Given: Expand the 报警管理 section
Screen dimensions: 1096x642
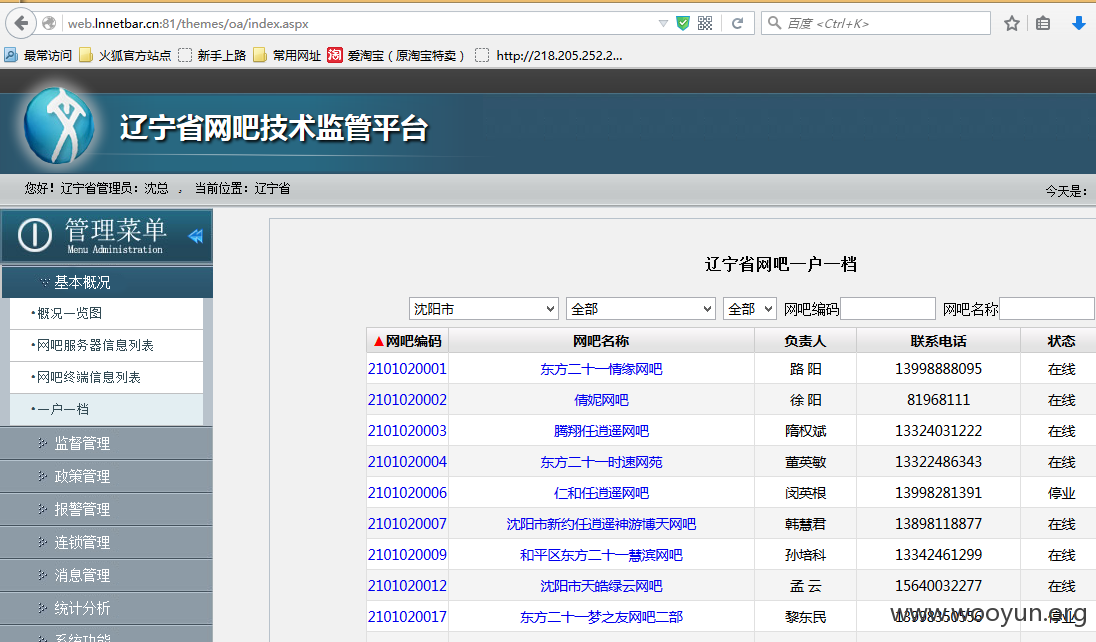Looking at the screenshot, I should point(106,509).
